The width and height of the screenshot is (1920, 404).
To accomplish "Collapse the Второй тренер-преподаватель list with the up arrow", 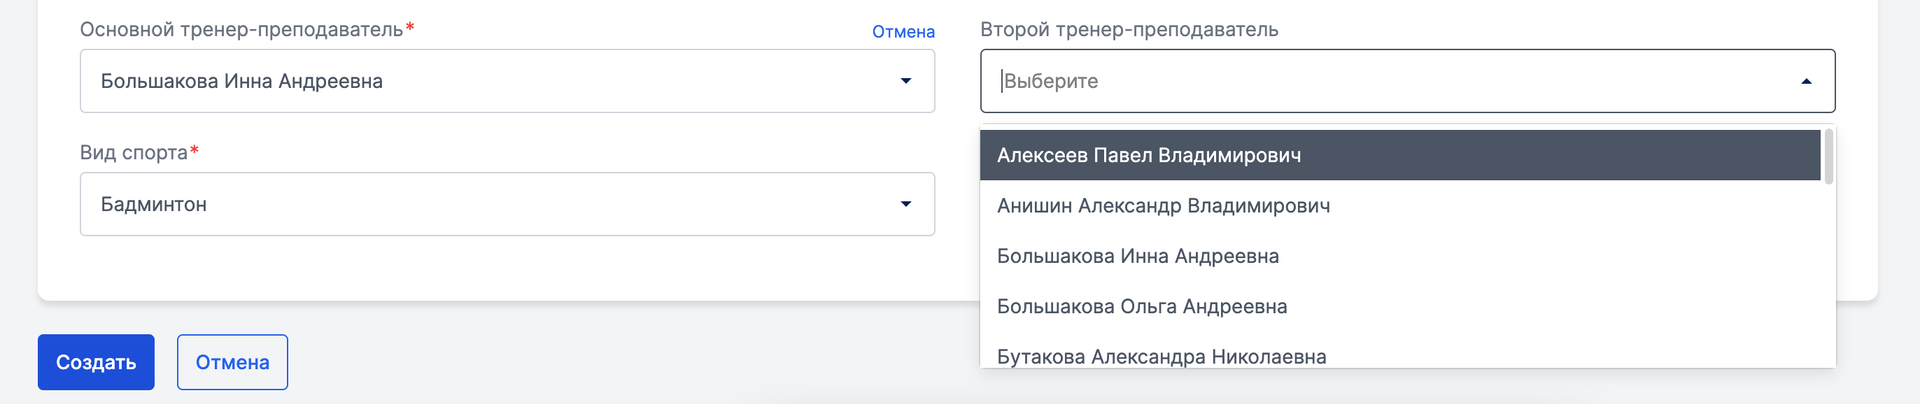I will click(1806, 81).
